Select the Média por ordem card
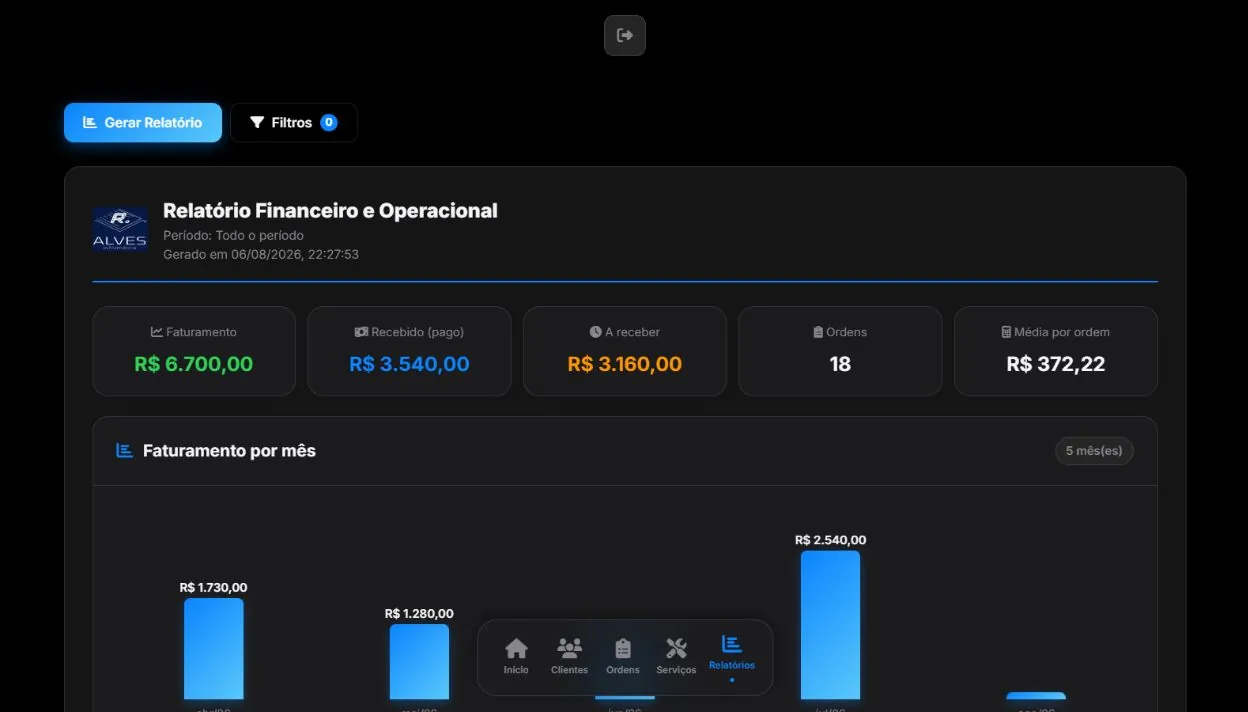1248x712 pixels. tap(1056, 351)
